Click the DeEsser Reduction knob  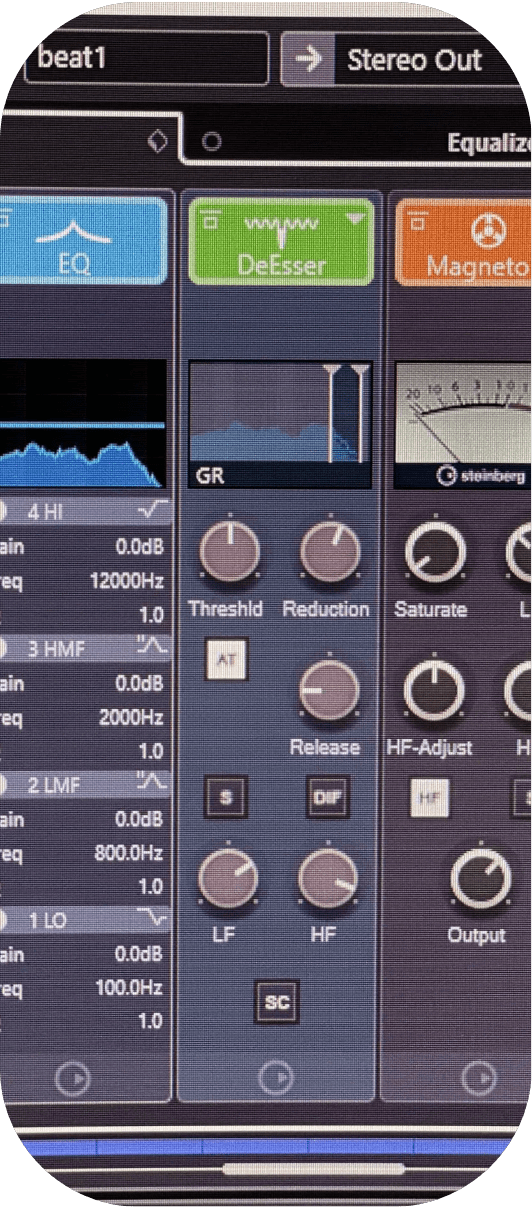pos(329,551)
